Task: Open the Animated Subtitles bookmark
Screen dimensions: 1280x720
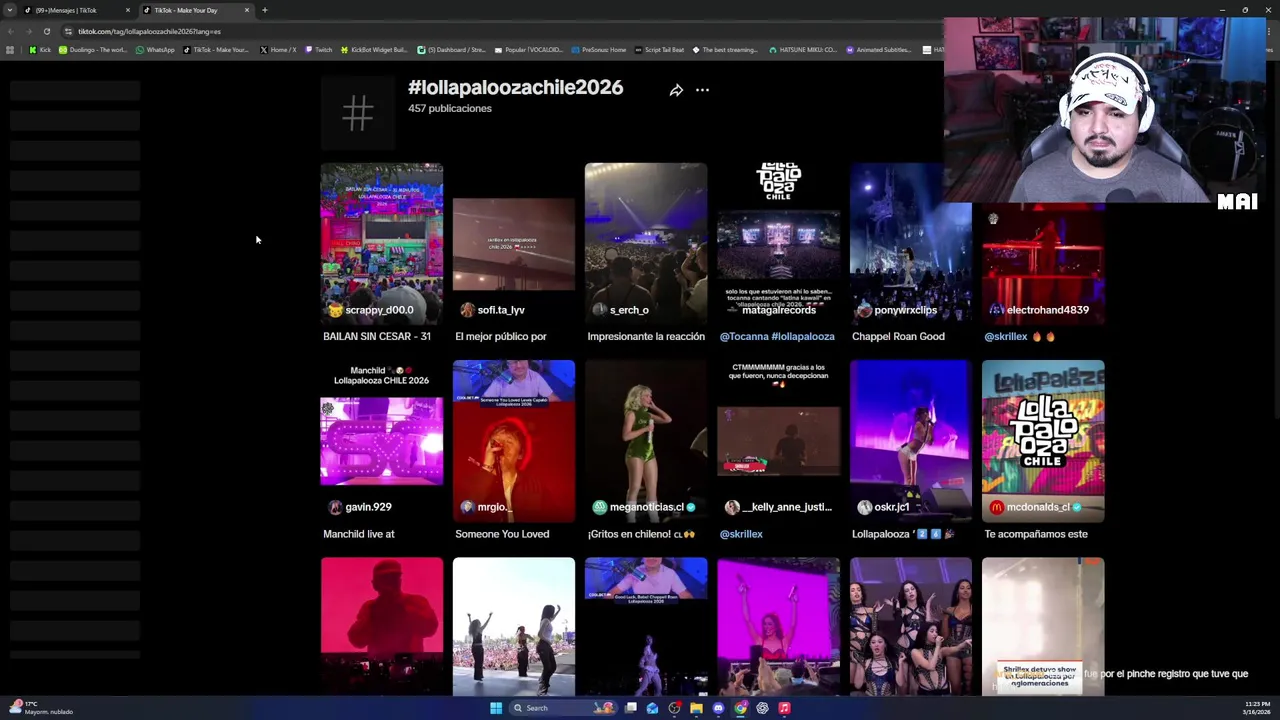Action: click(x=880, y=49)
